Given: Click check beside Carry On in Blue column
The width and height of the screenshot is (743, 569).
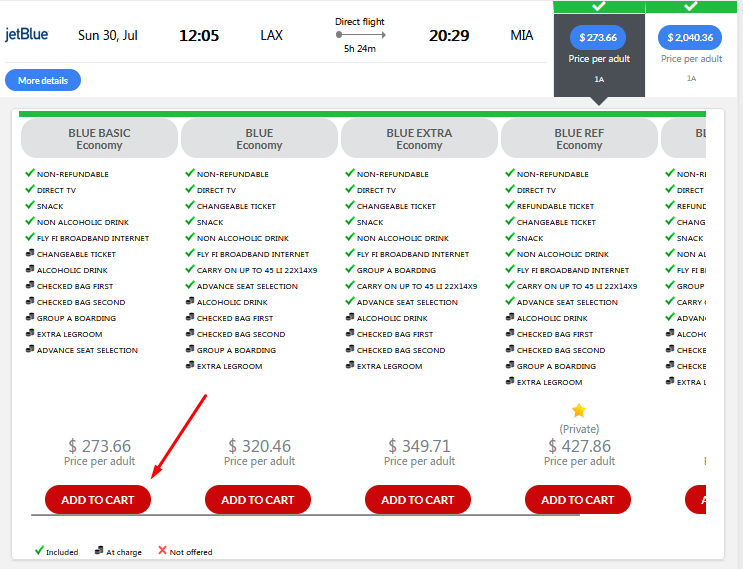Looking at the screenshot, I should click(190, 269).
